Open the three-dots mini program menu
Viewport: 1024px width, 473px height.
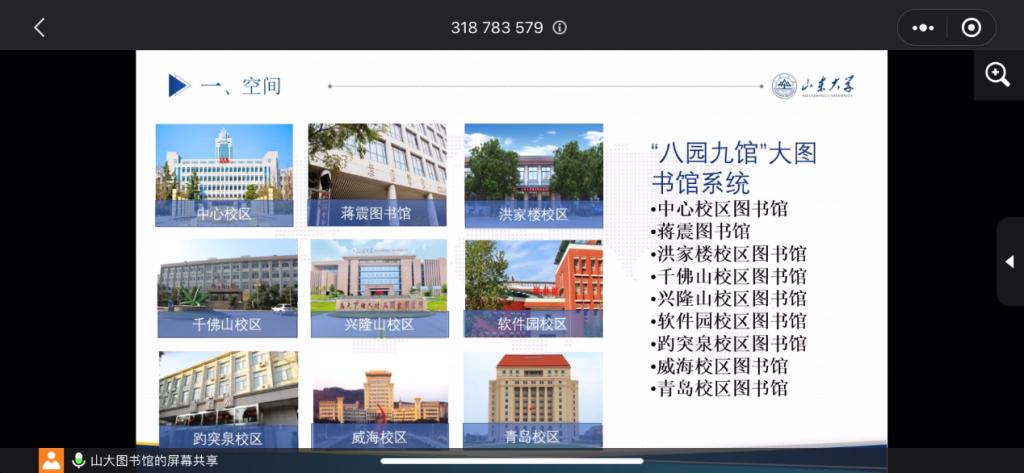pos(924,28)
